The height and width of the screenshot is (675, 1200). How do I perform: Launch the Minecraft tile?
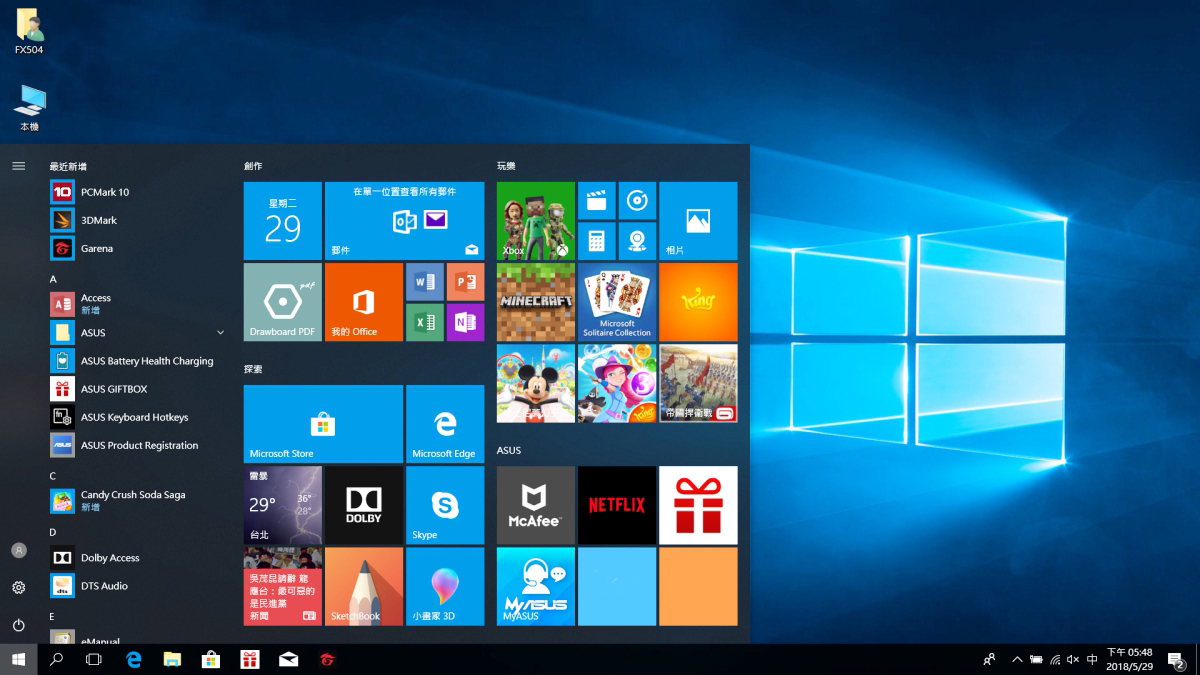536,302
